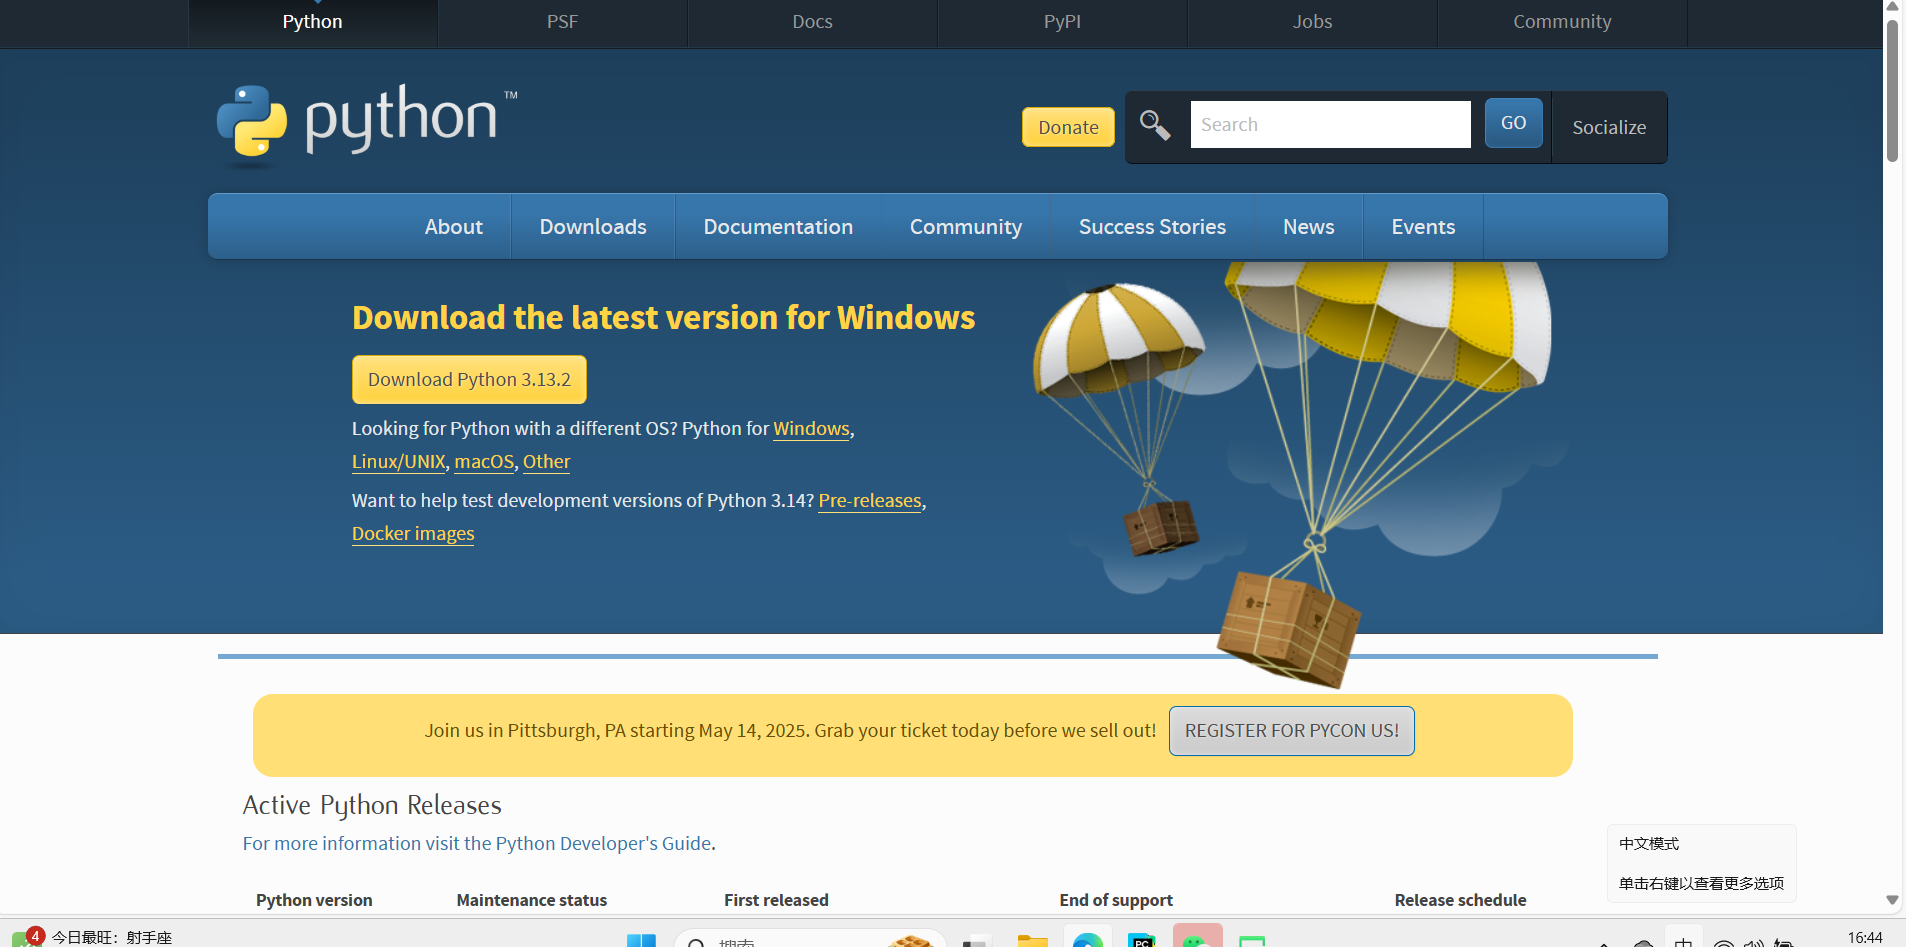The height and width of the screenshot is (947, 1906).
Task: Open the About menu
Action: click(x=454, y=227)
